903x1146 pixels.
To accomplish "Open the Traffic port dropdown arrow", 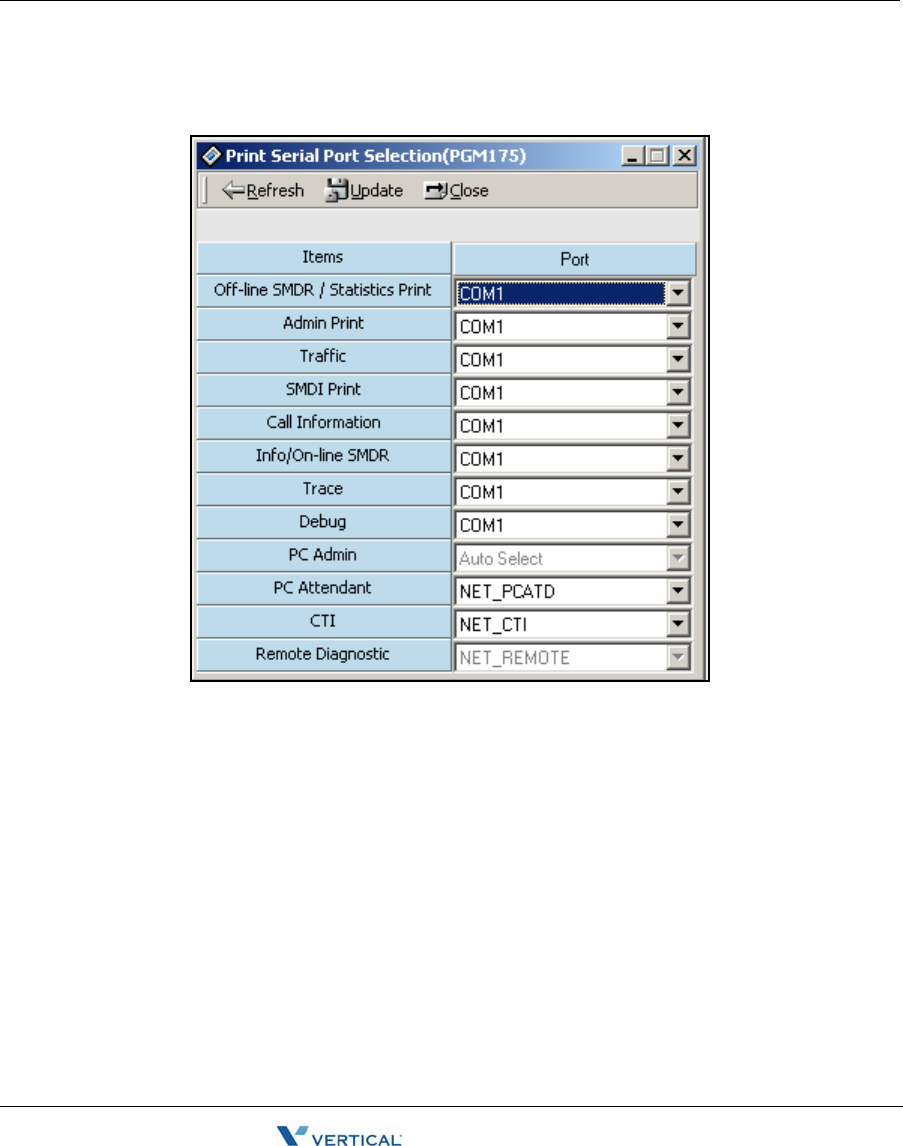I will [x=678, y=360].
